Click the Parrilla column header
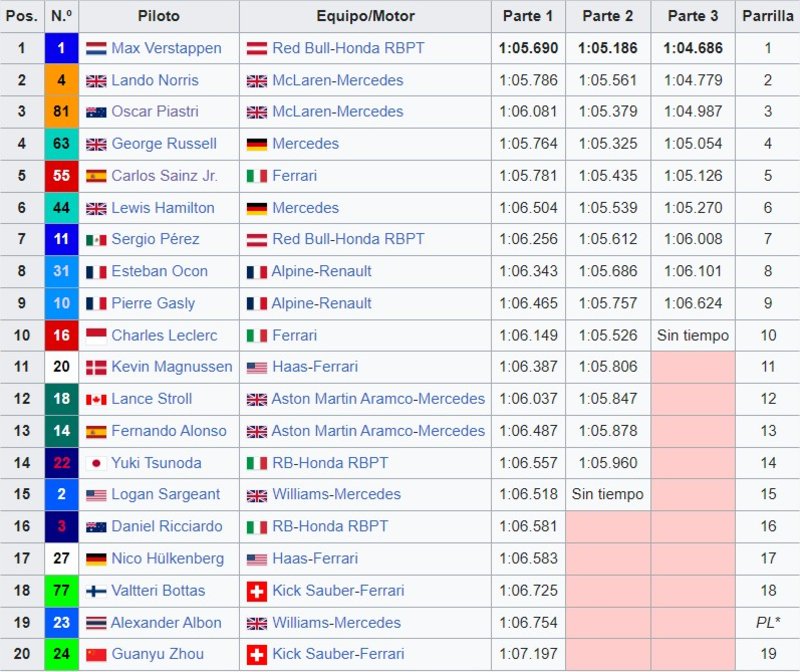The image size is (800, 672). point(767,16)
